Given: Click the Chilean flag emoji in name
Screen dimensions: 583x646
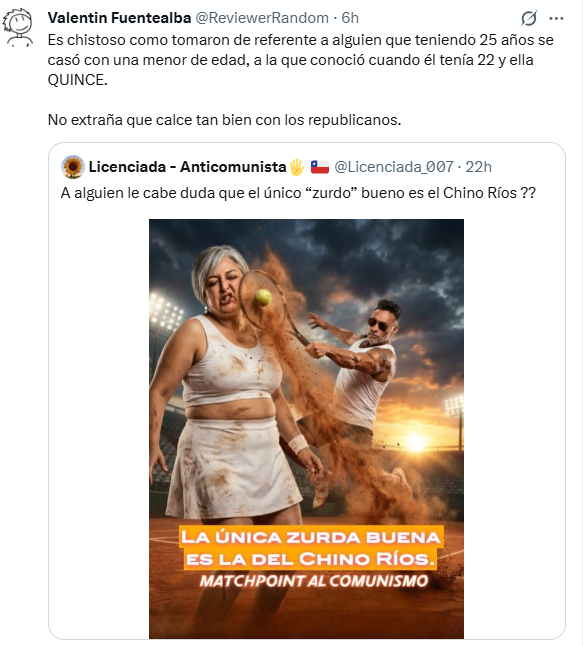Looking at the screenshot, I should [320, 167].
